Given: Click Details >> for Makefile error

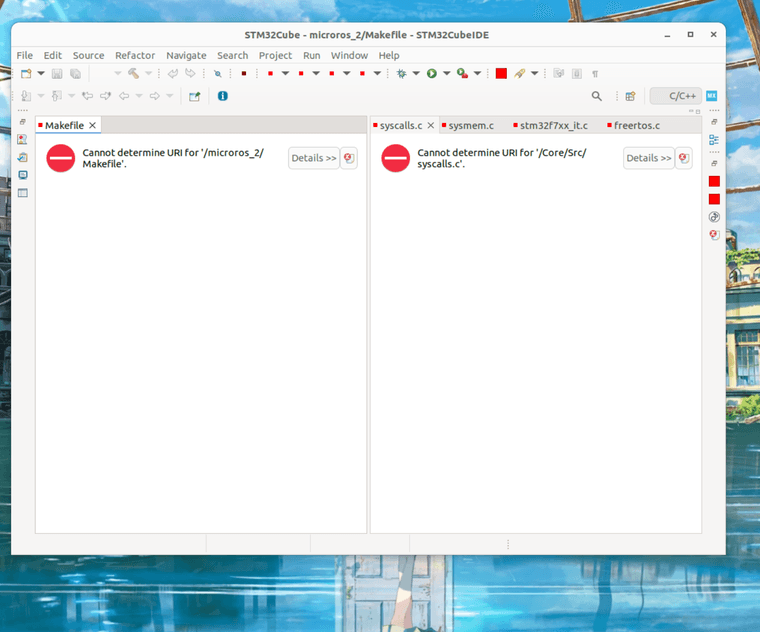Looking at the screenshot, I should point(314,158).
